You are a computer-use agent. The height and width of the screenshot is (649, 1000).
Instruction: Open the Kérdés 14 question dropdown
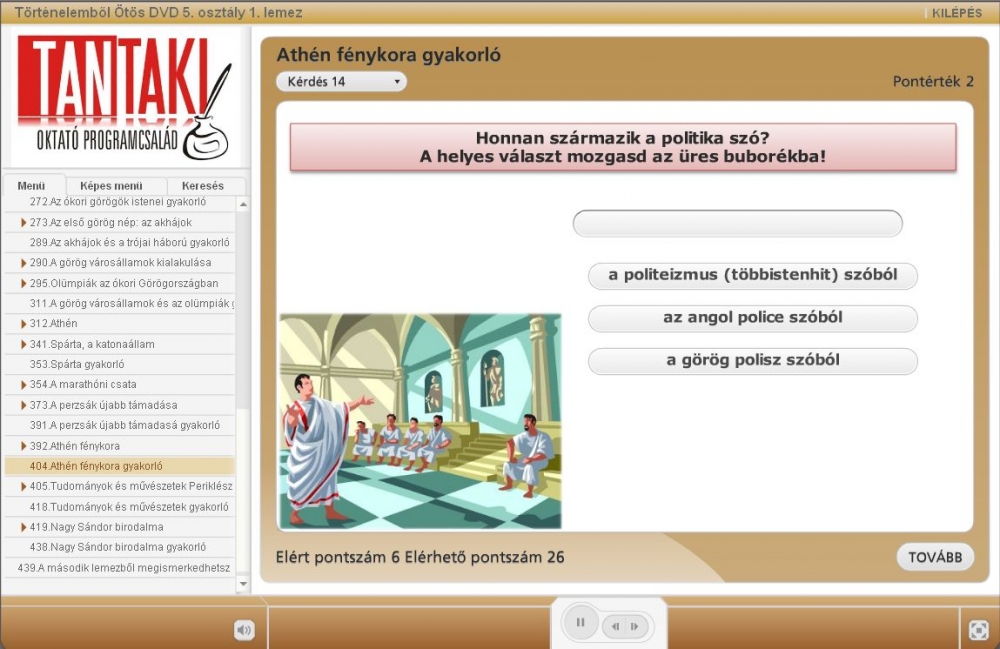click(x=341, y=82)
